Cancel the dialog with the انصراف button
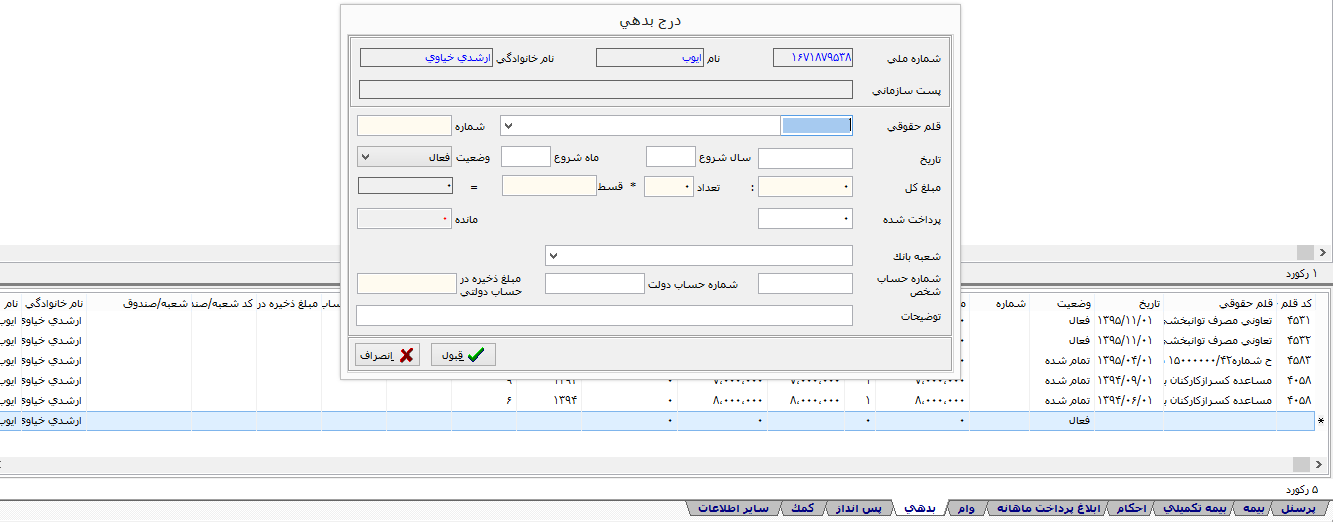Screen dimensions: 1334x522 point(388,355)
